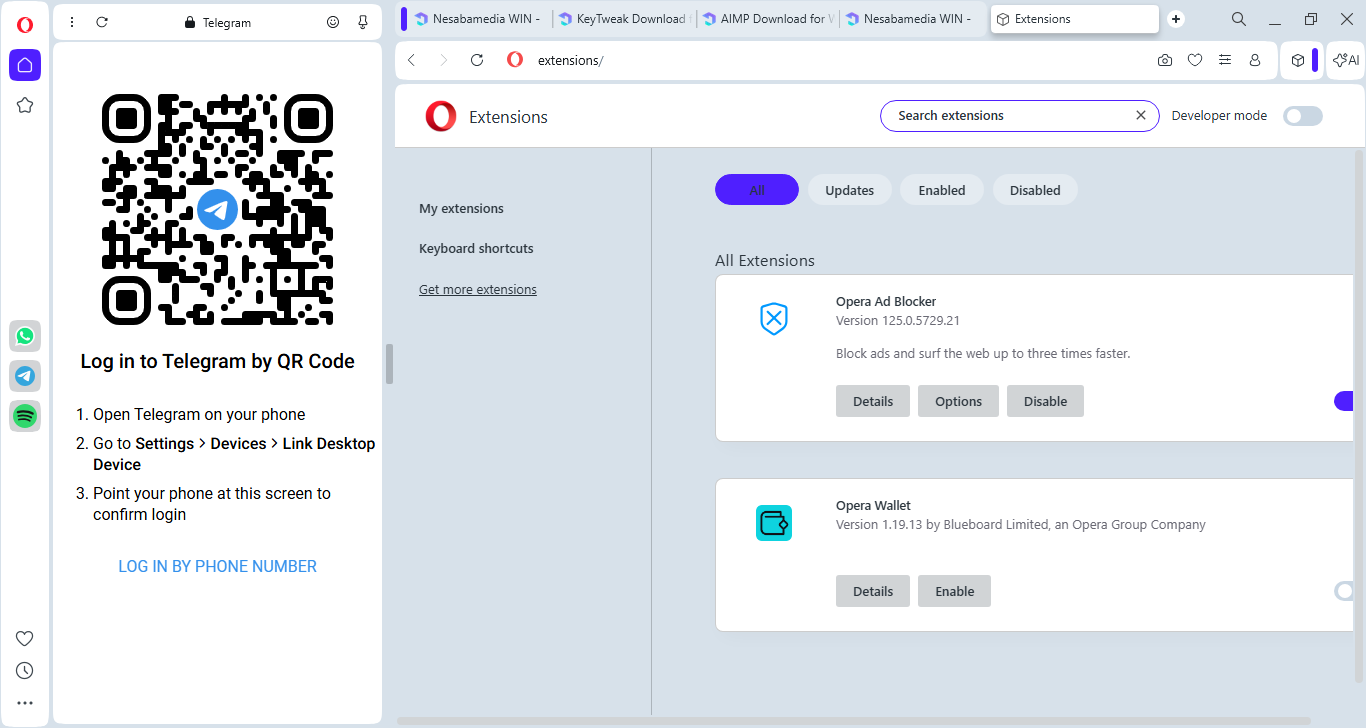1366x728 pixels.
Task: Open Spotify in the sidebar
Action: (25, 415)
